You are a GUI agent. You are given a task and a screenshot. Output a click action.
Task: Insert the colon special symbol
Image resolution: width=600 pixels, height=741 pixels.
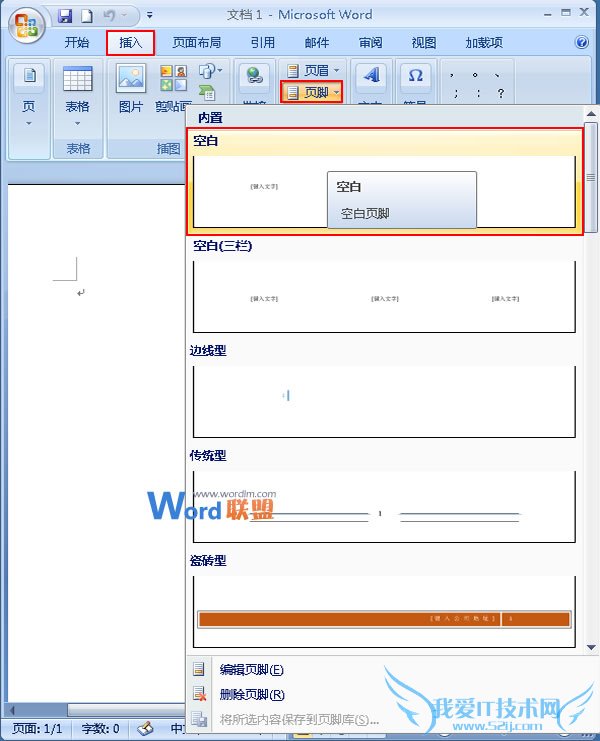[478, 93]
